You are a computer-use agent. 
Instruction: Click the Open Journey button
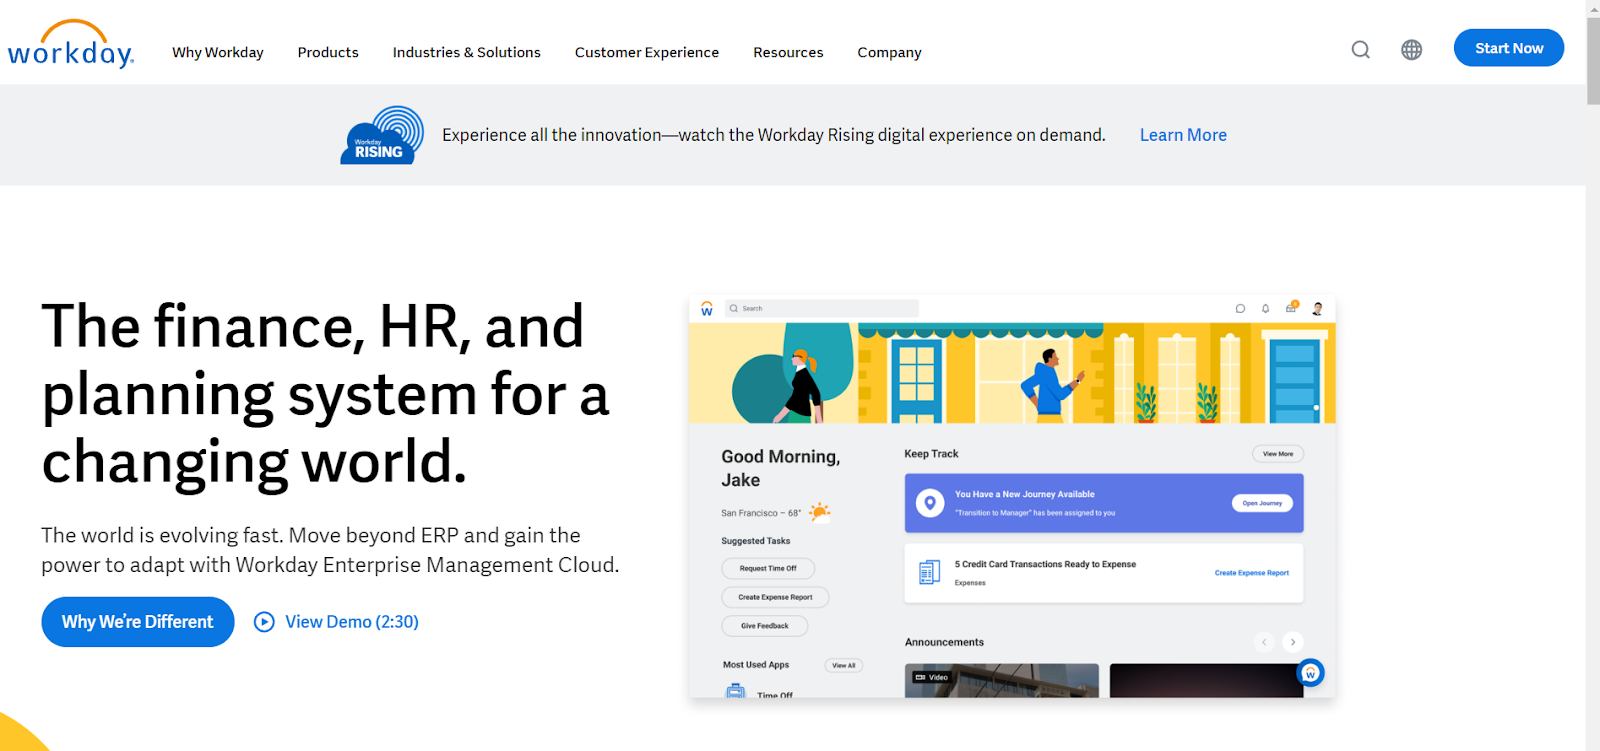click(x=1262, y=503)
